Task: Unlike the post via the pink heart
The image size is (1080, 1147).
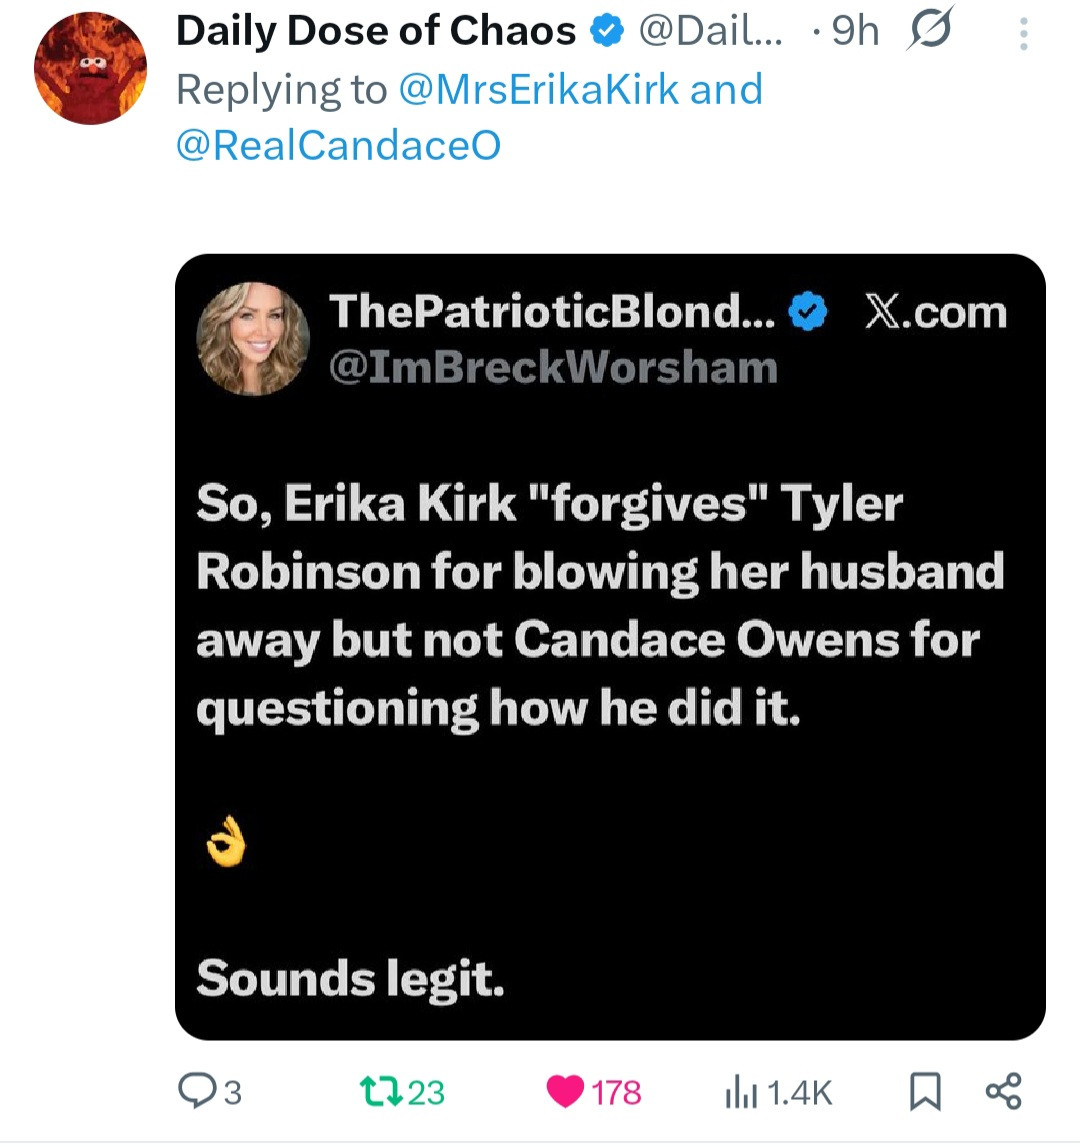Action: [x=565, y=1092]
